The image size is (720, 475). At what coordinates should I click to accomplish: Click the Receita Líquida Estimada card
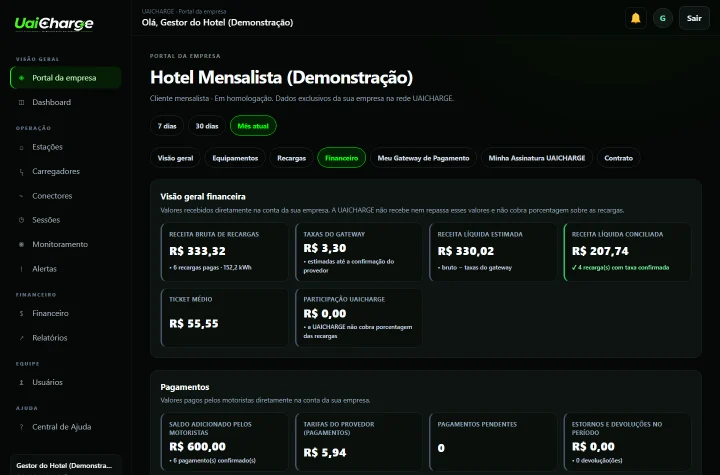tap(493, 252)
